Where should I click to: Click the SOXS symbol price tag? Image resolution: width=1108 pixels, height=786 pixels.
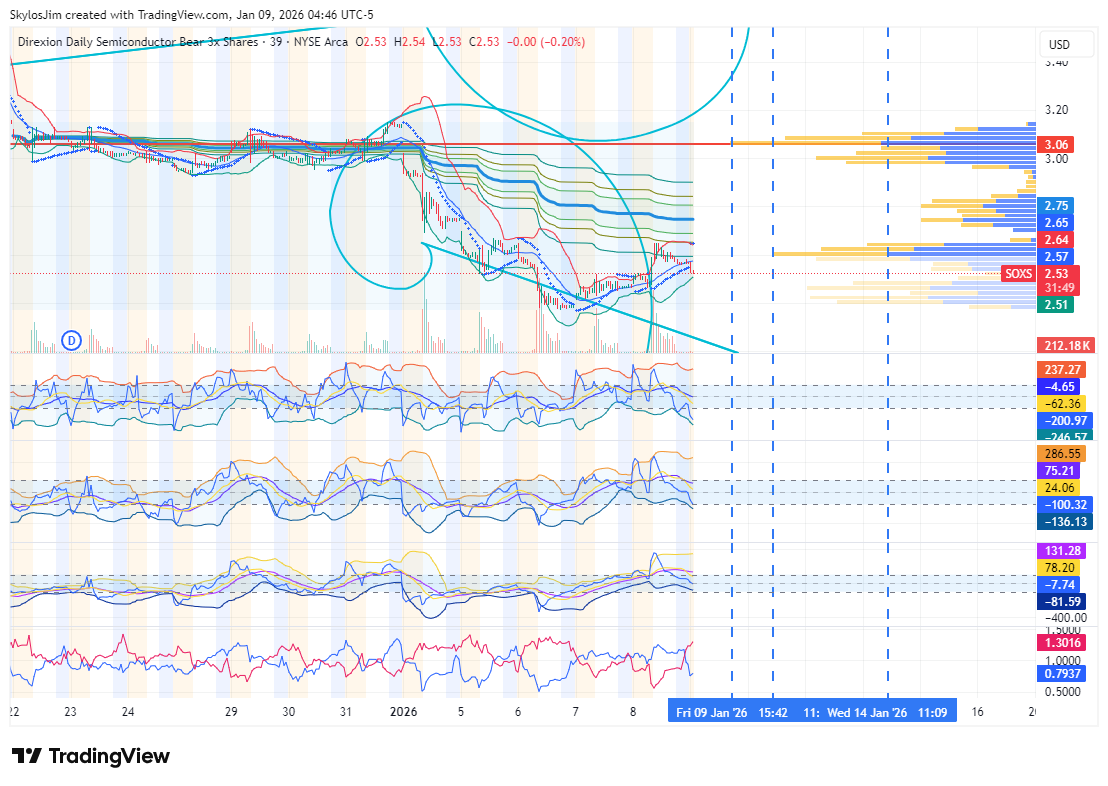pyautogui.click(x=1018, y=274)
